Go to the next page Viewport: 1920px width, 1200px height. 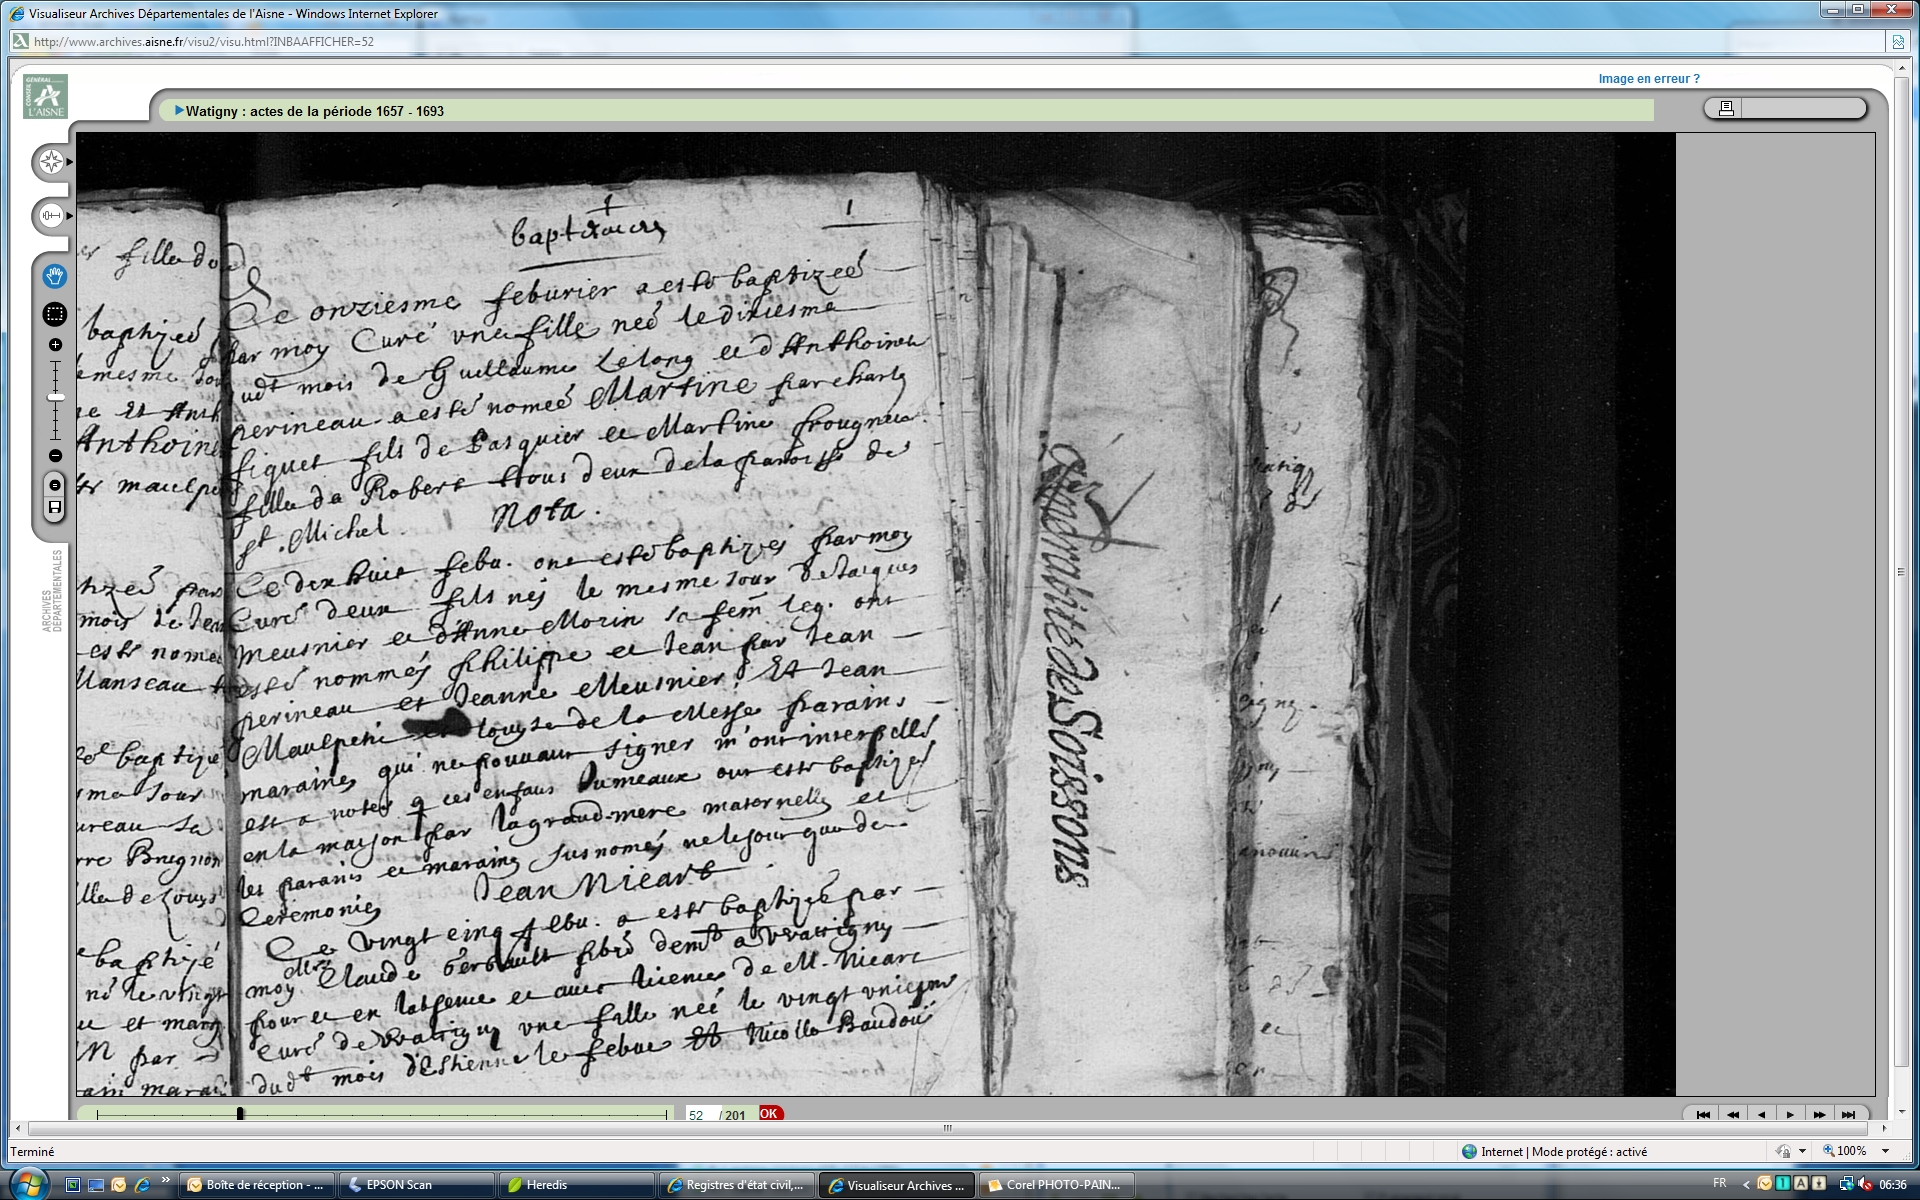click(1790, 1115)
